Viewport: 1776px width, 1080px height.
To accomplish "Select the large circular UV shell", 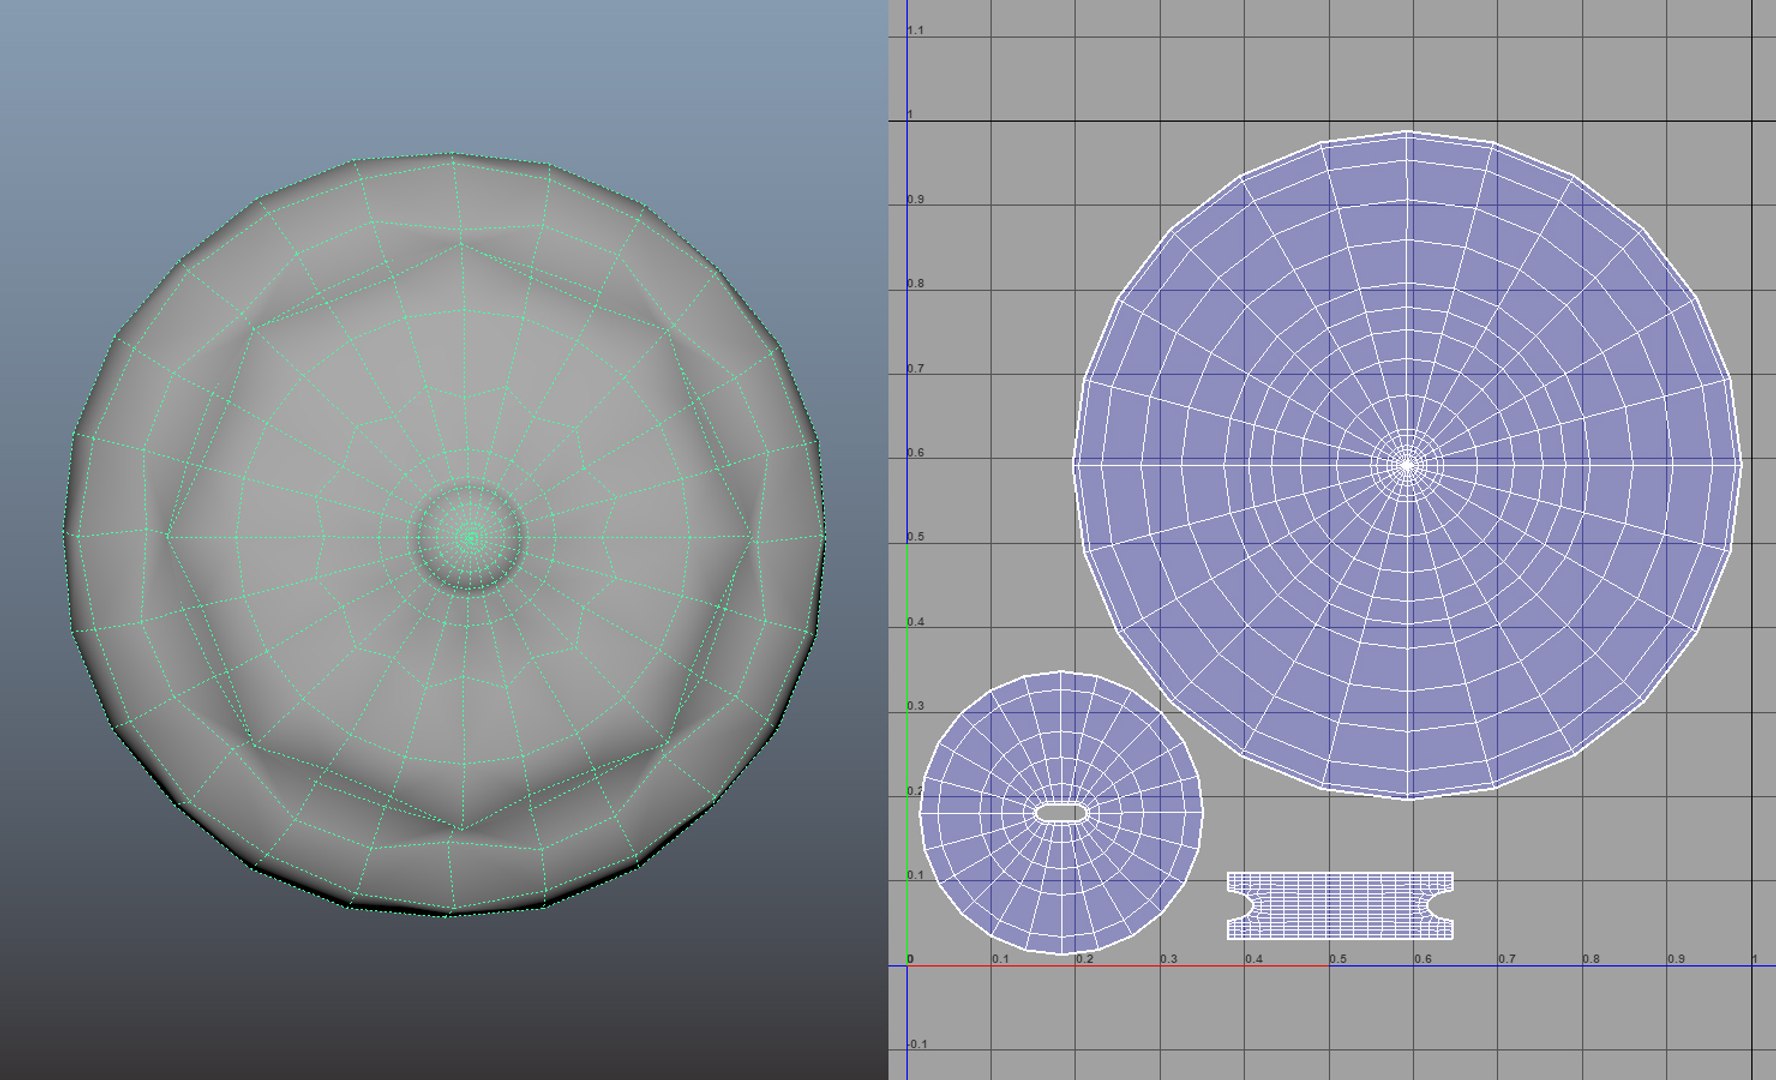I will [x=1408, y=465].
